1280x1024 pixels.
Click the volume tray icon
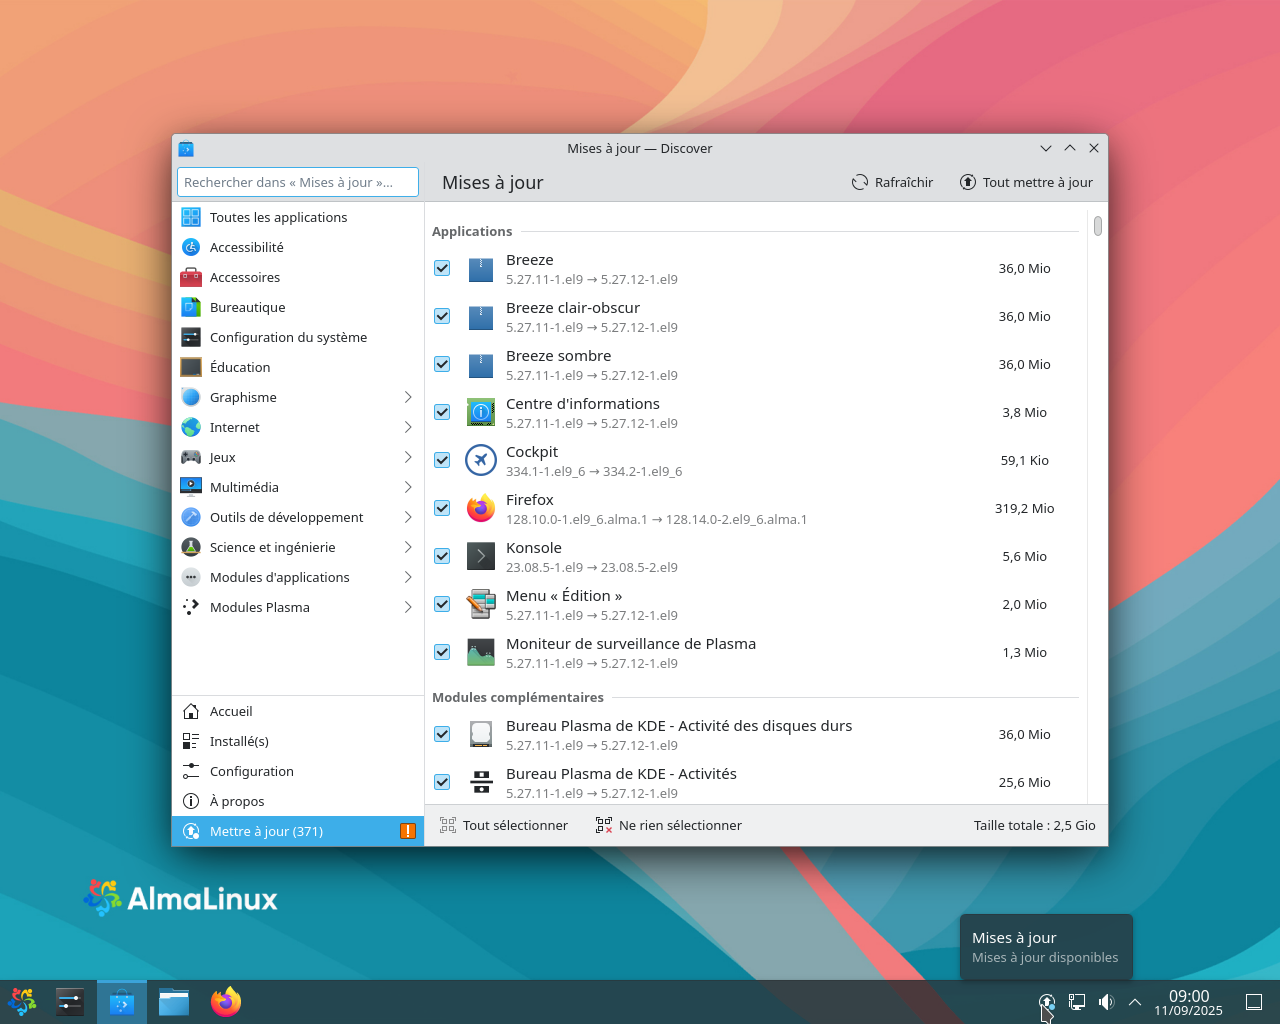click(x=1106, y=1002)
